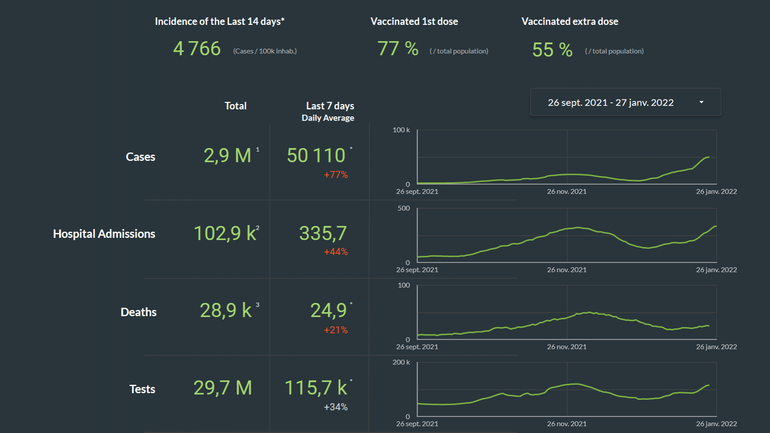Click the arrow beside the date range

pyautogui.click(x=701, y=102)
